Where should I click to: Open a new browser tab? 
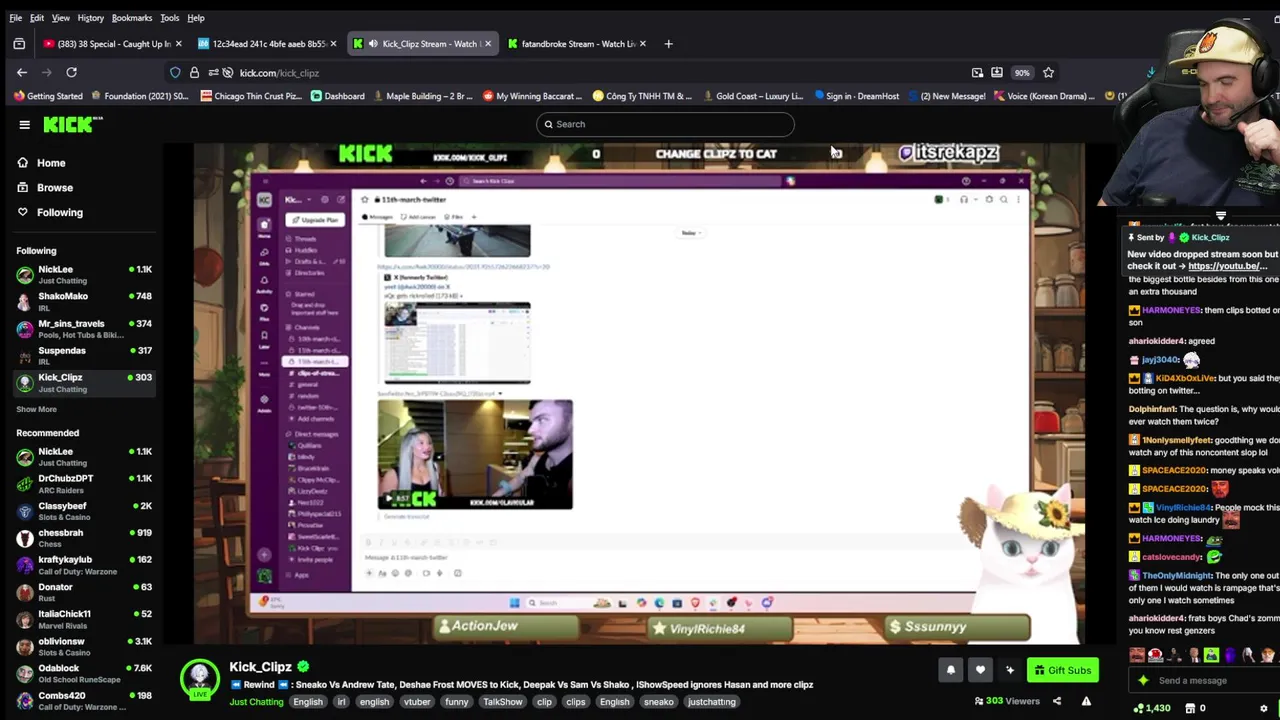(669, 44)
